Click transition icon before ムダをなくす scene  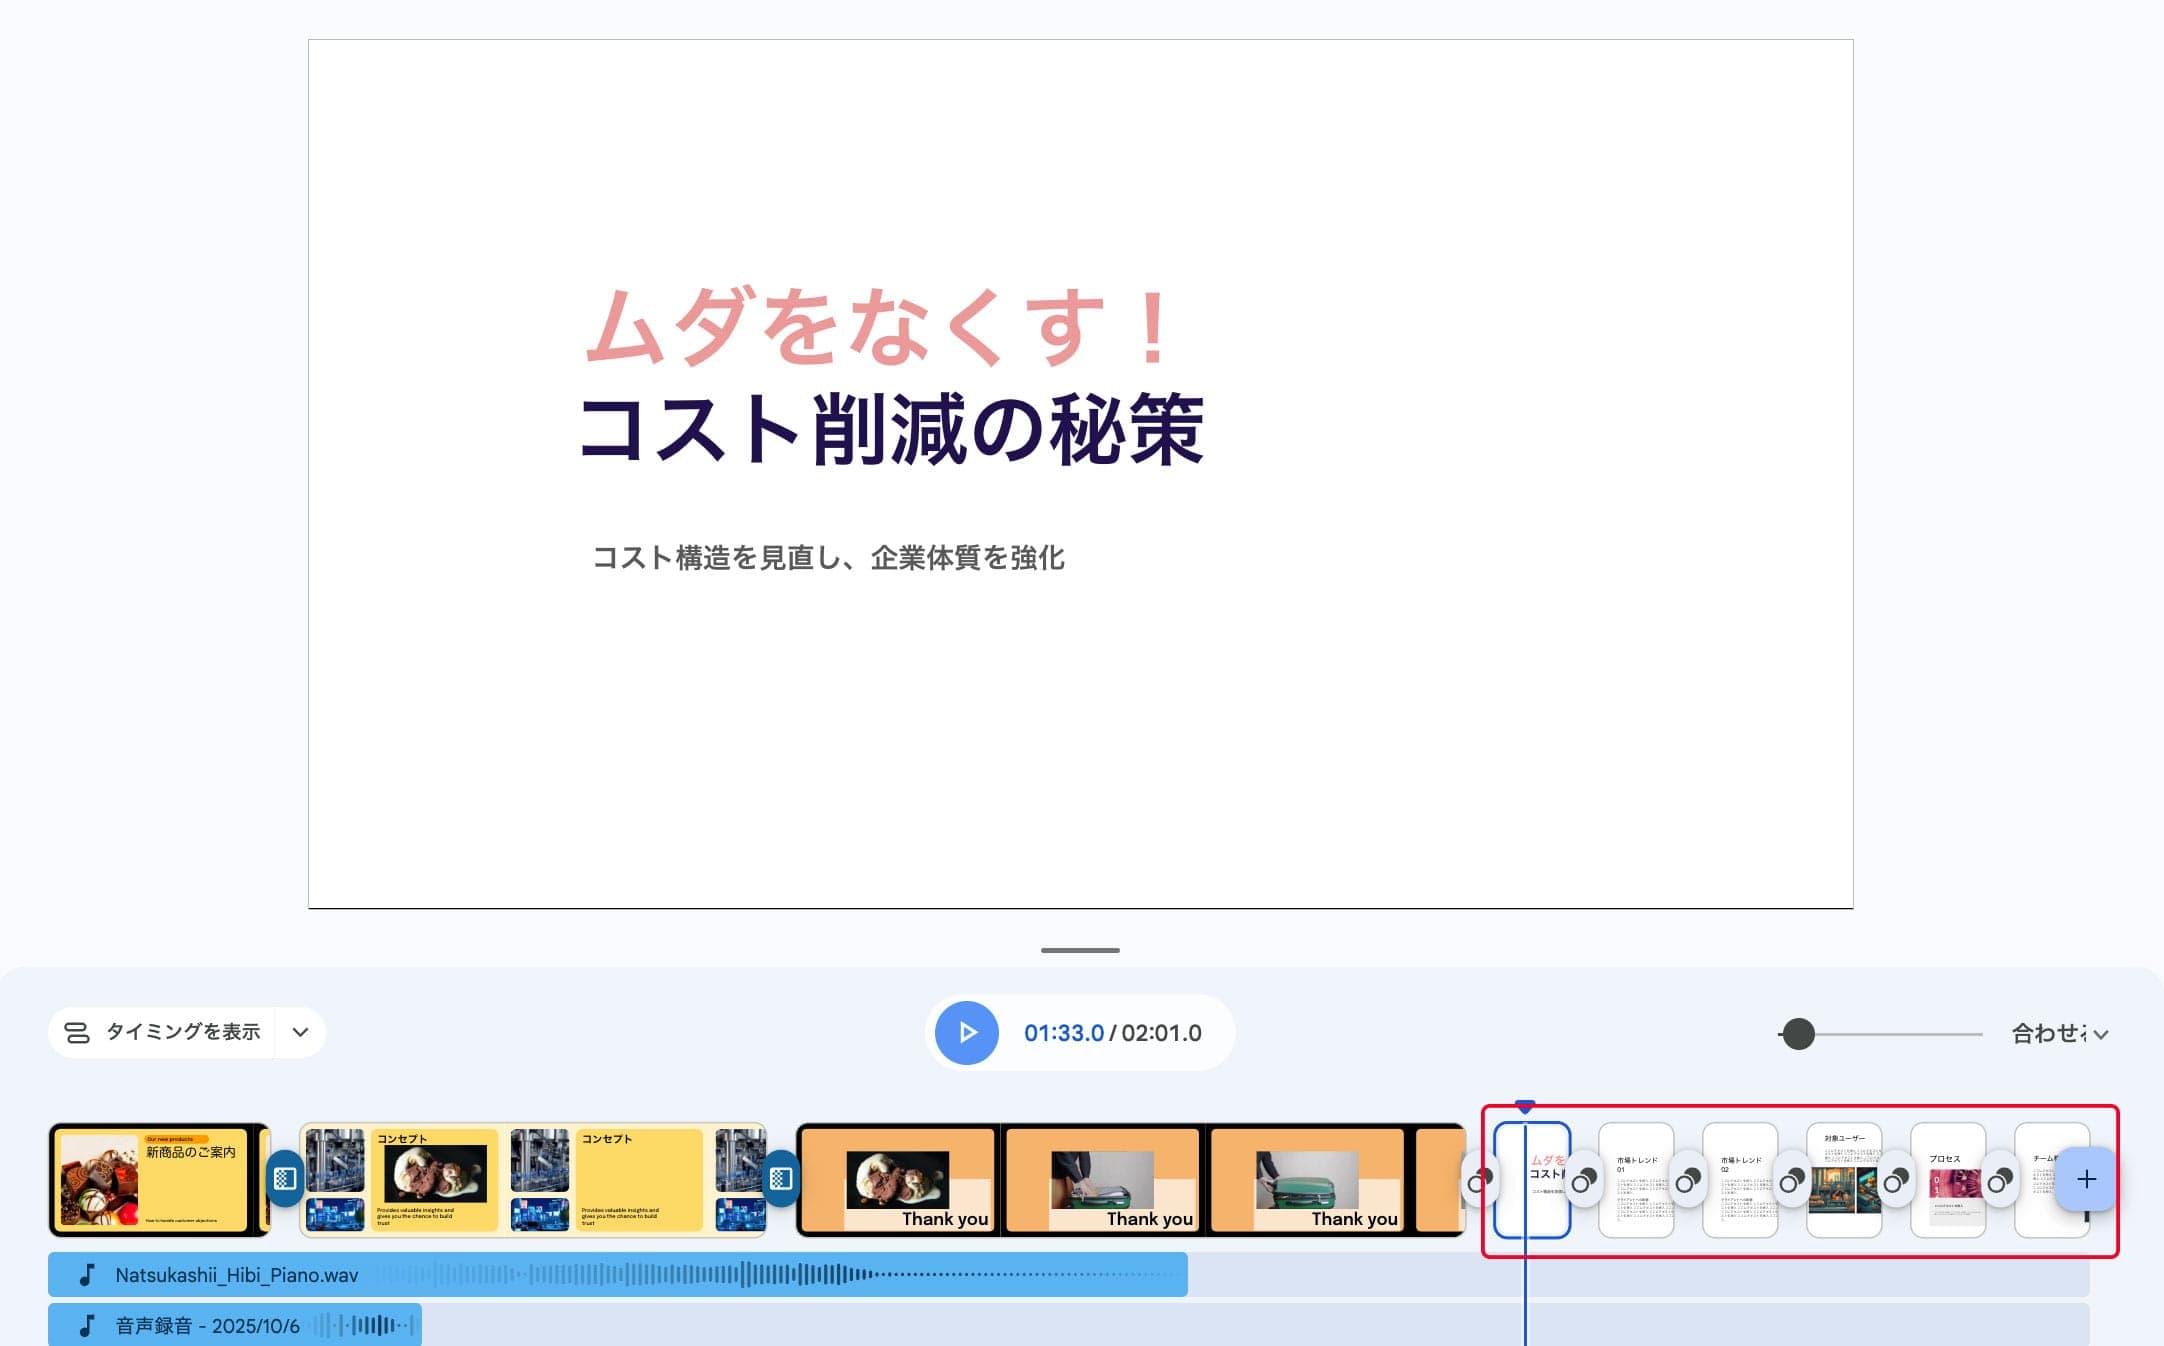[x=1479, y=1181]
